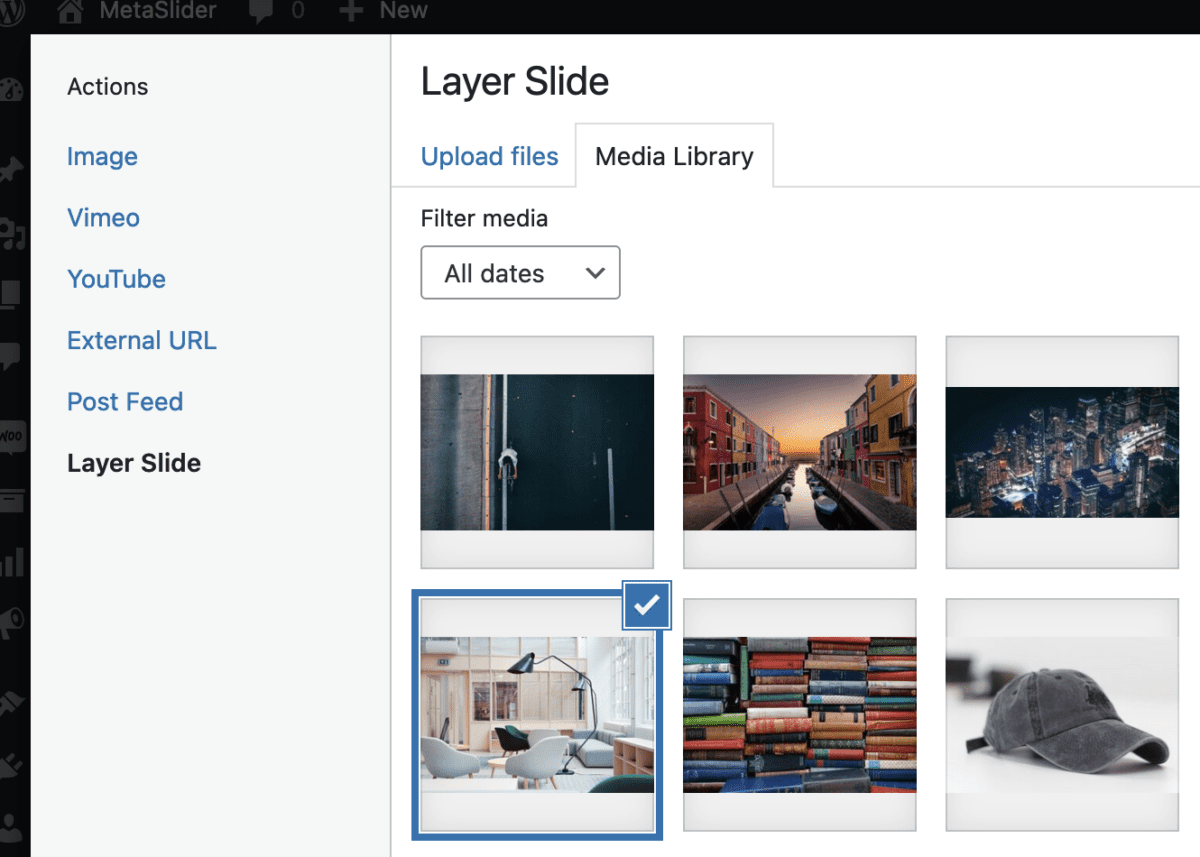1200x857 pixels.
Task: Uncheck the selected interior room image
Action: (646, 605)
